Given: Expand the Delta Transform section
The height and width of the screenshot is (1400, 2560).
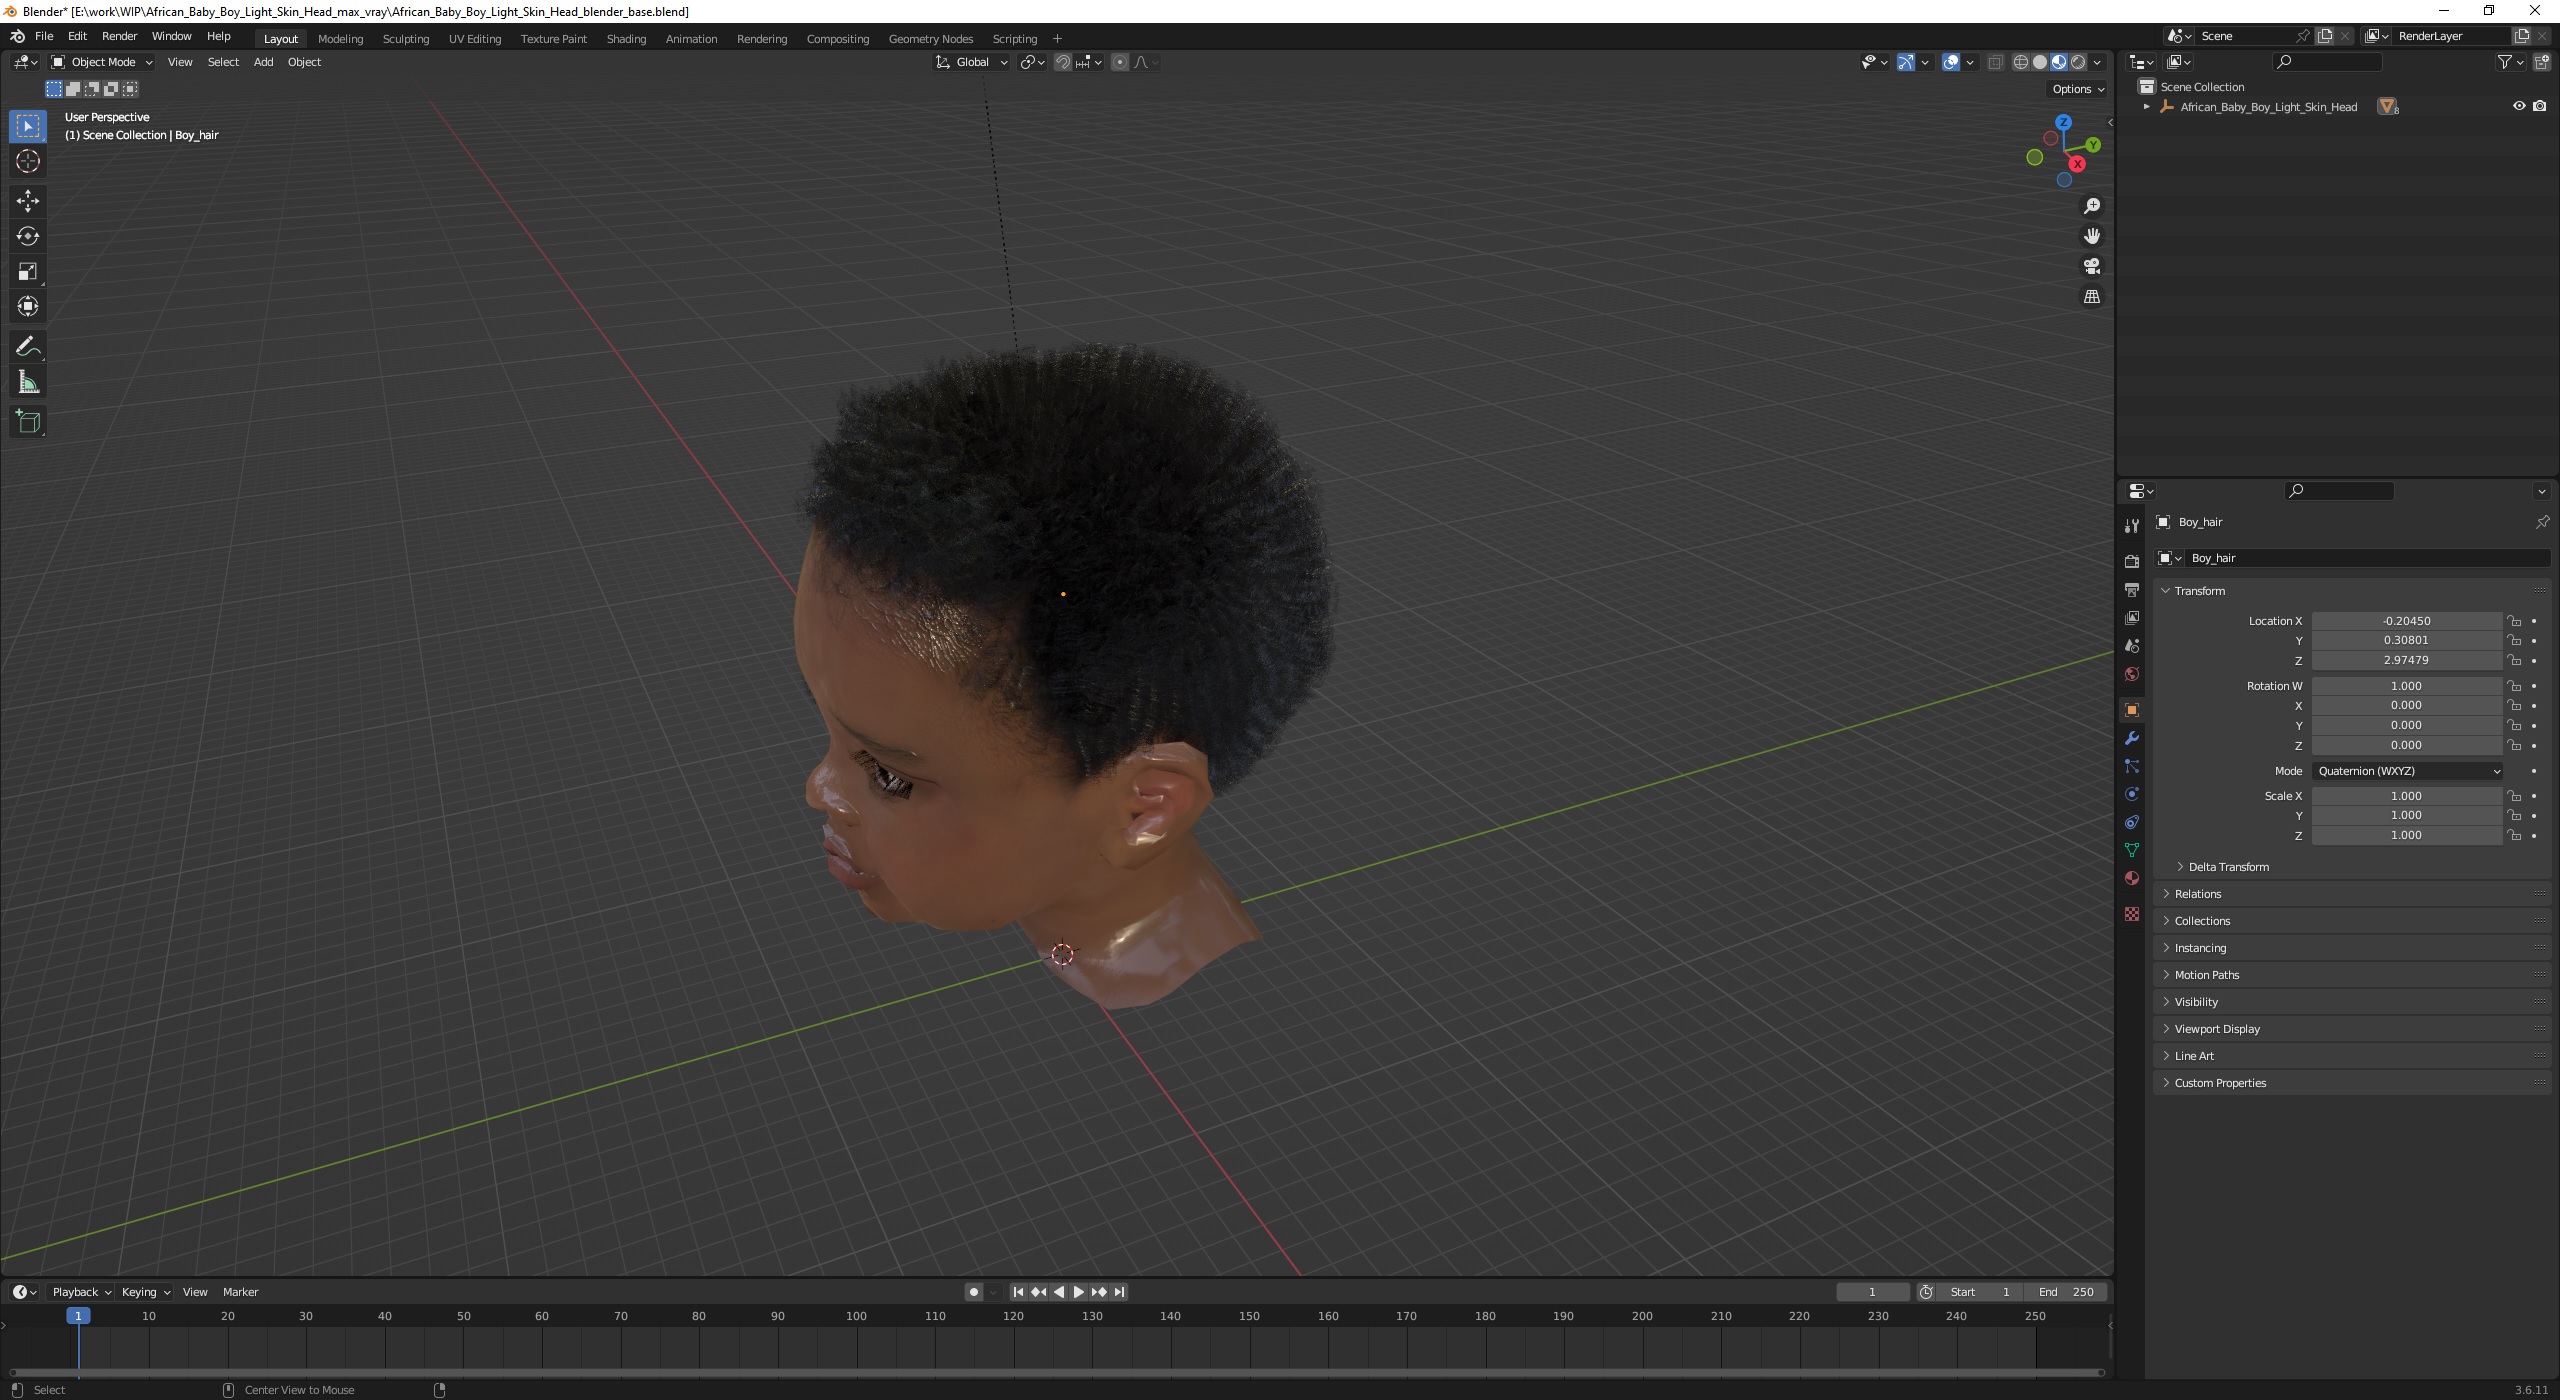Looking at the screenshot, I should pyautogui.click(x=2180, y=867).
